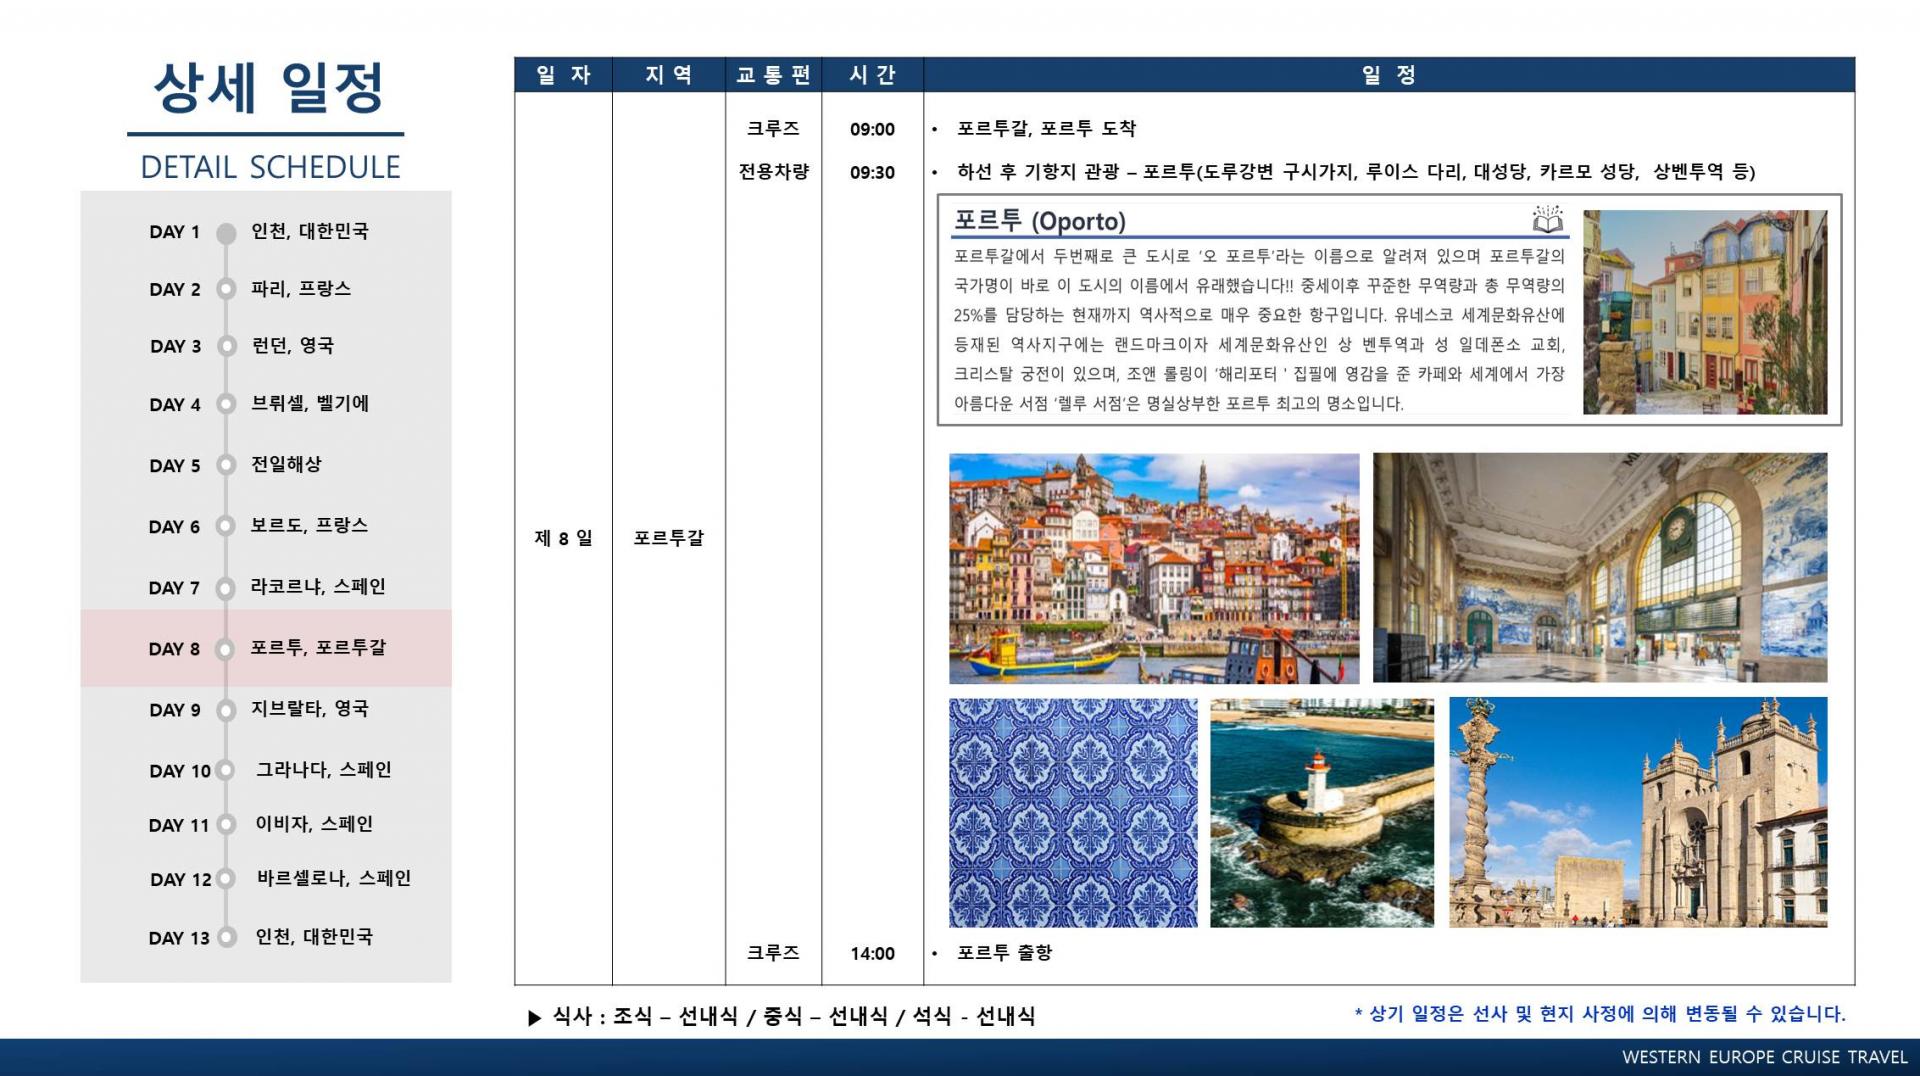
Task: Select the 전용차량 transport entry
Action: 773,172
